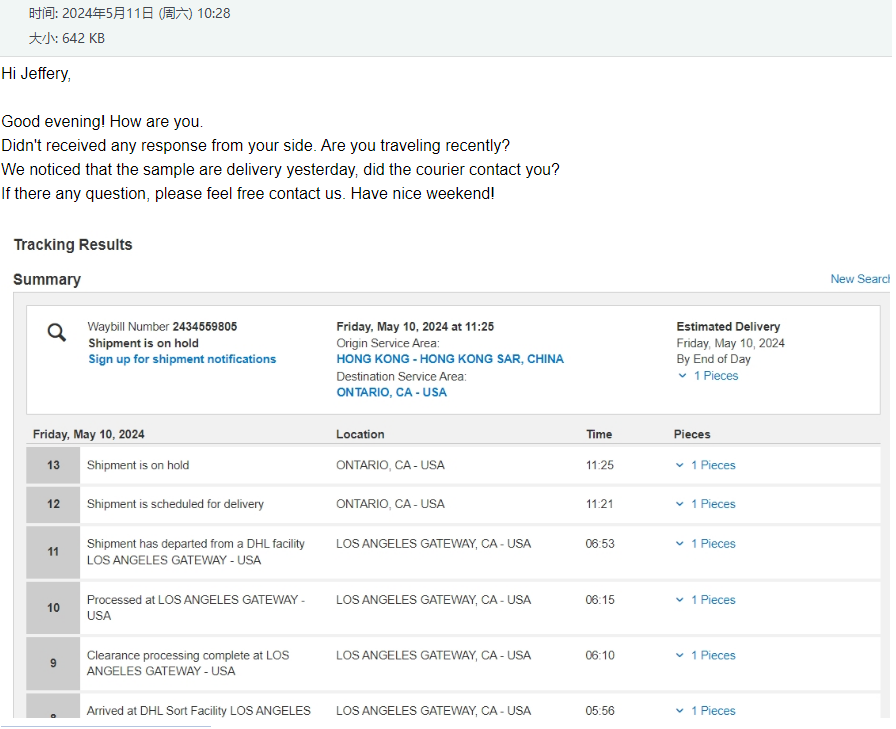Click Sign up for shipment notifications
896x729 pixels.
[182, 359]
